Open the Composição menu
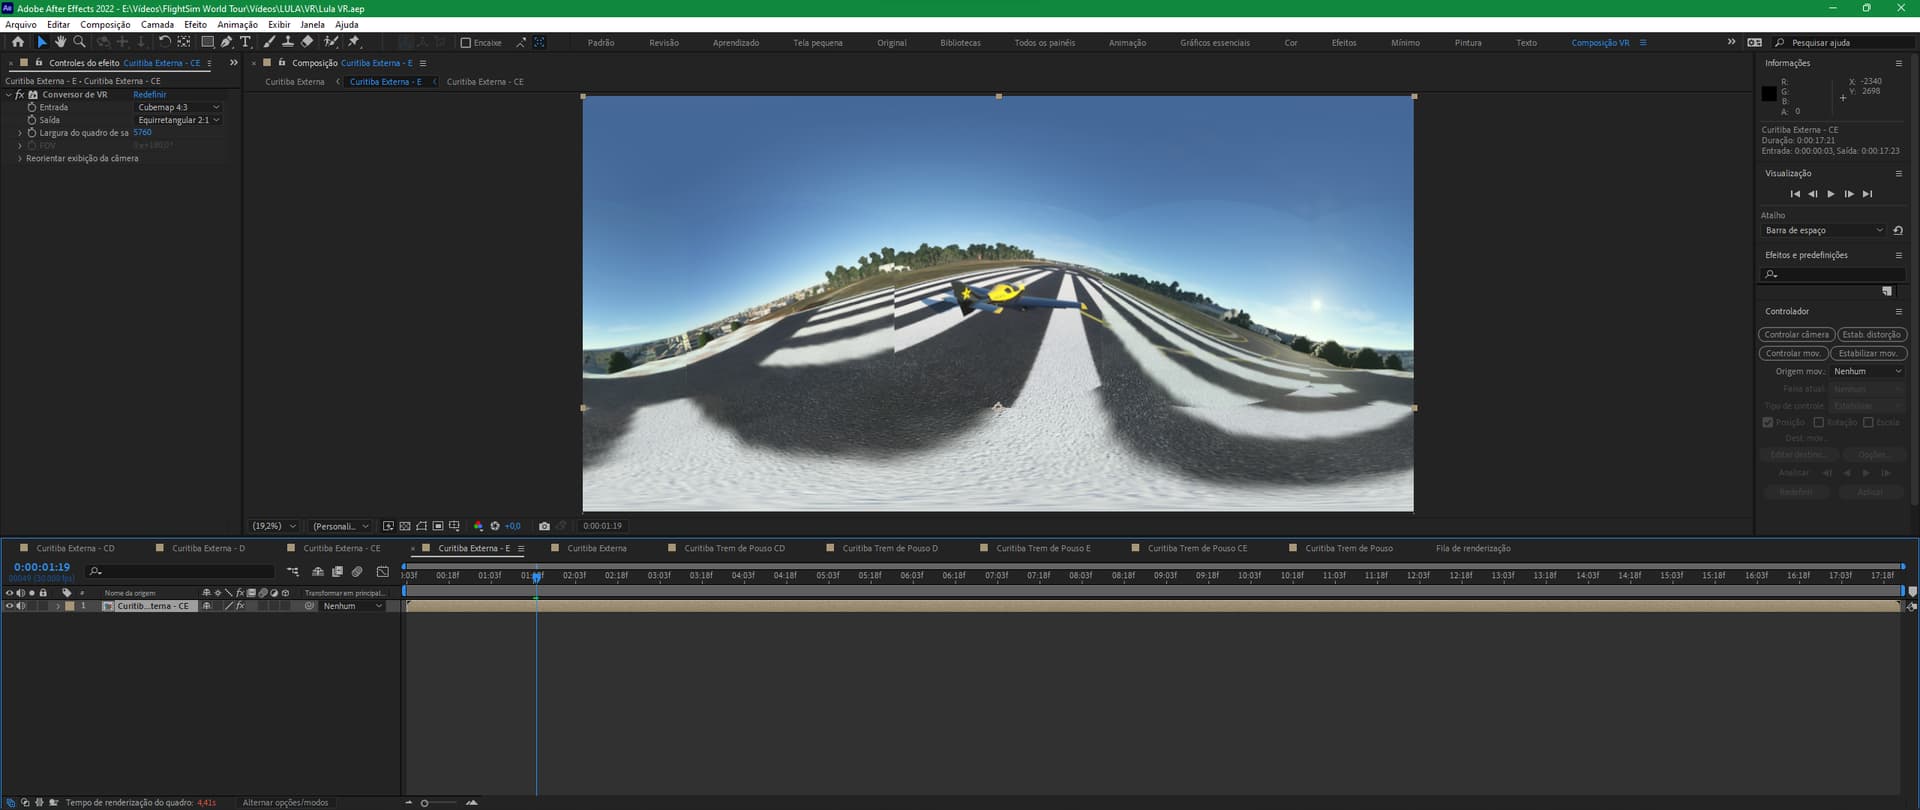This screenshot has width=1920, height=810. pyautogui.click(x=105, y=25)
